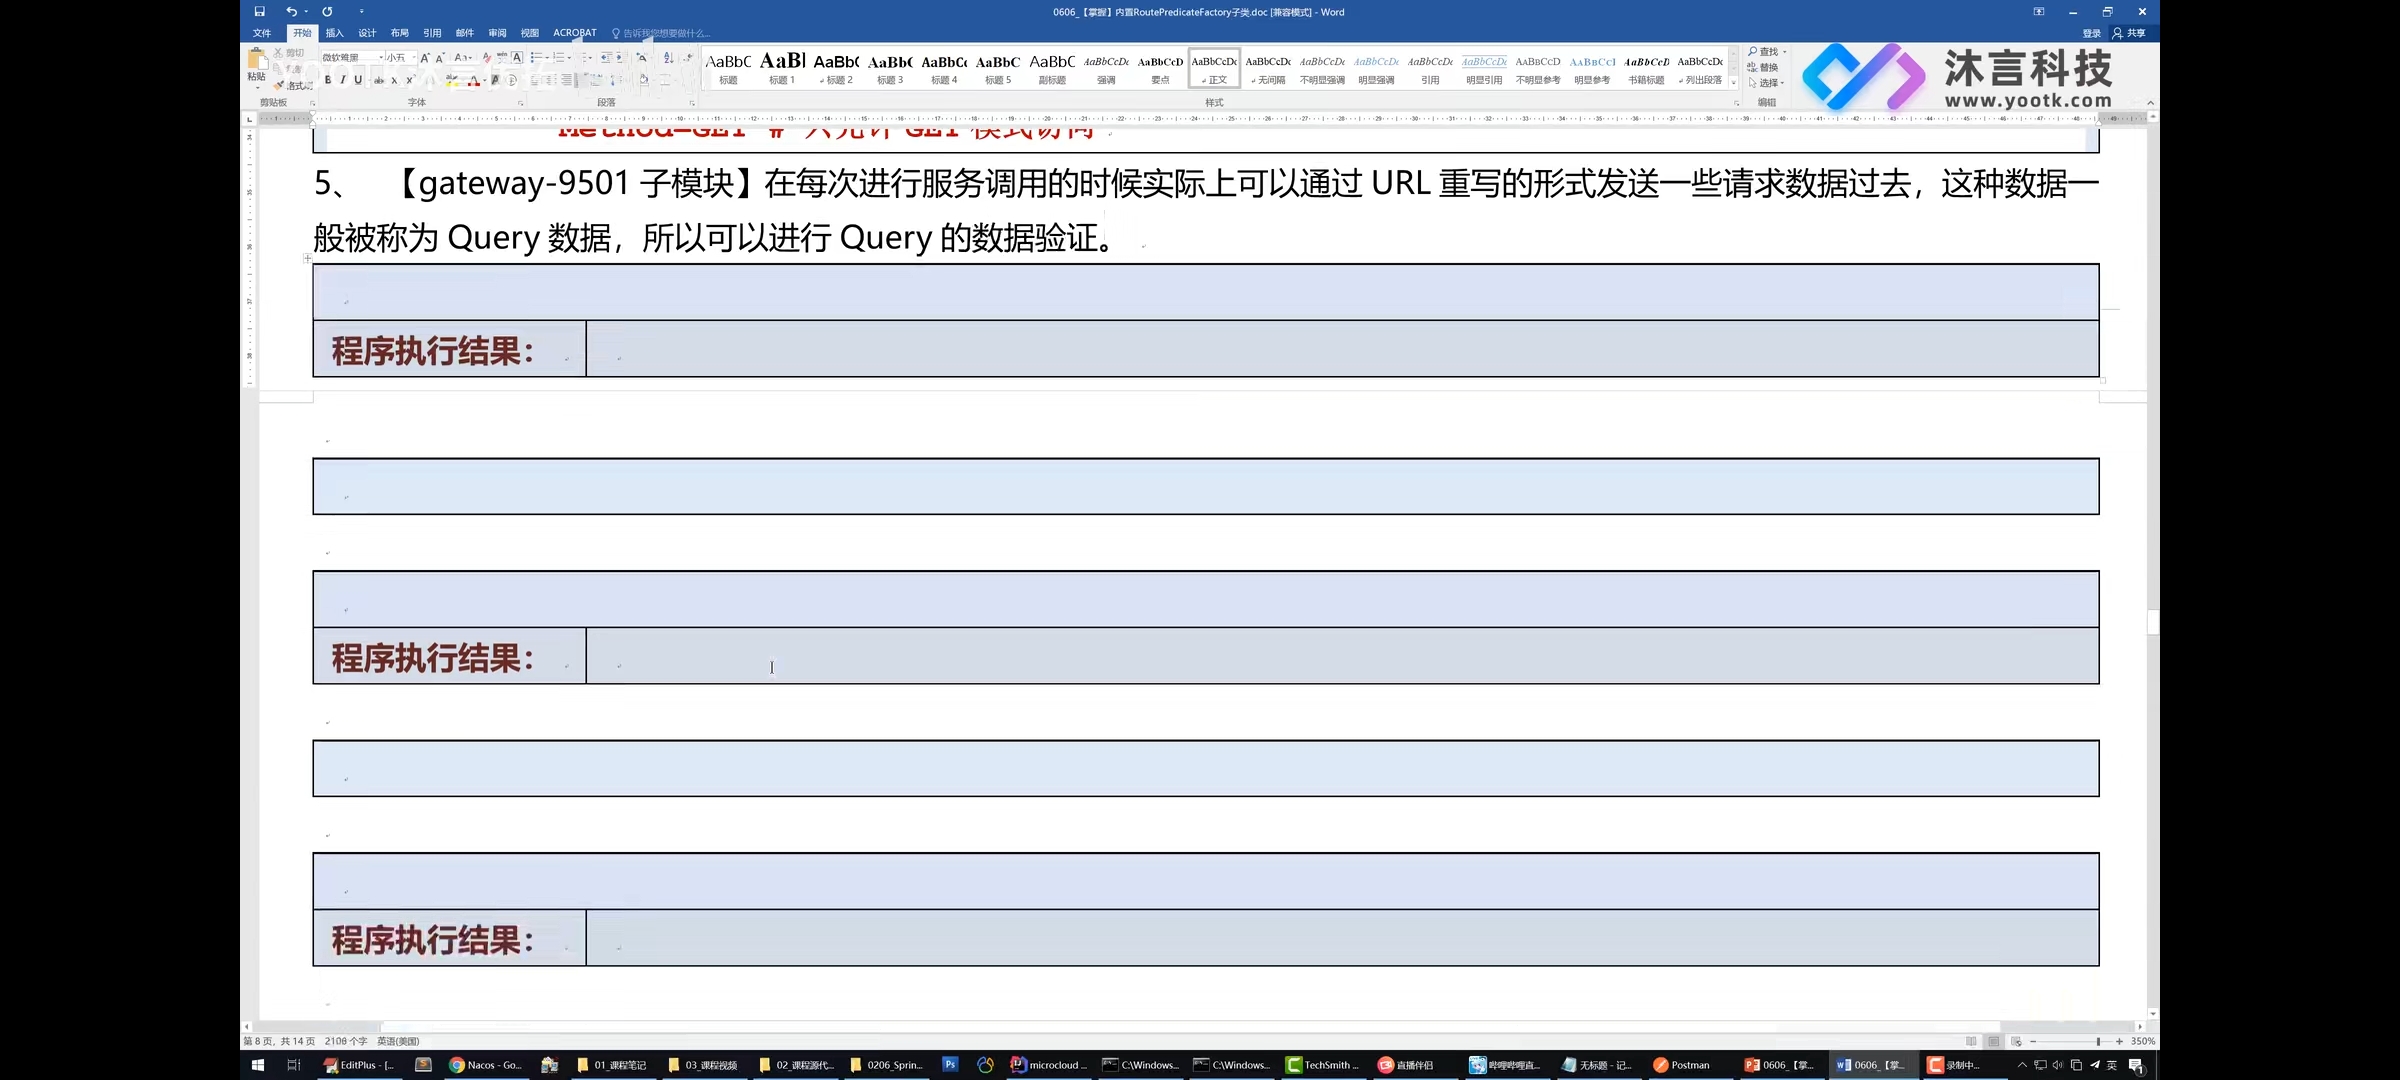
Task: Switch to the 设计 ribbon tab
Action: (367, 33)
